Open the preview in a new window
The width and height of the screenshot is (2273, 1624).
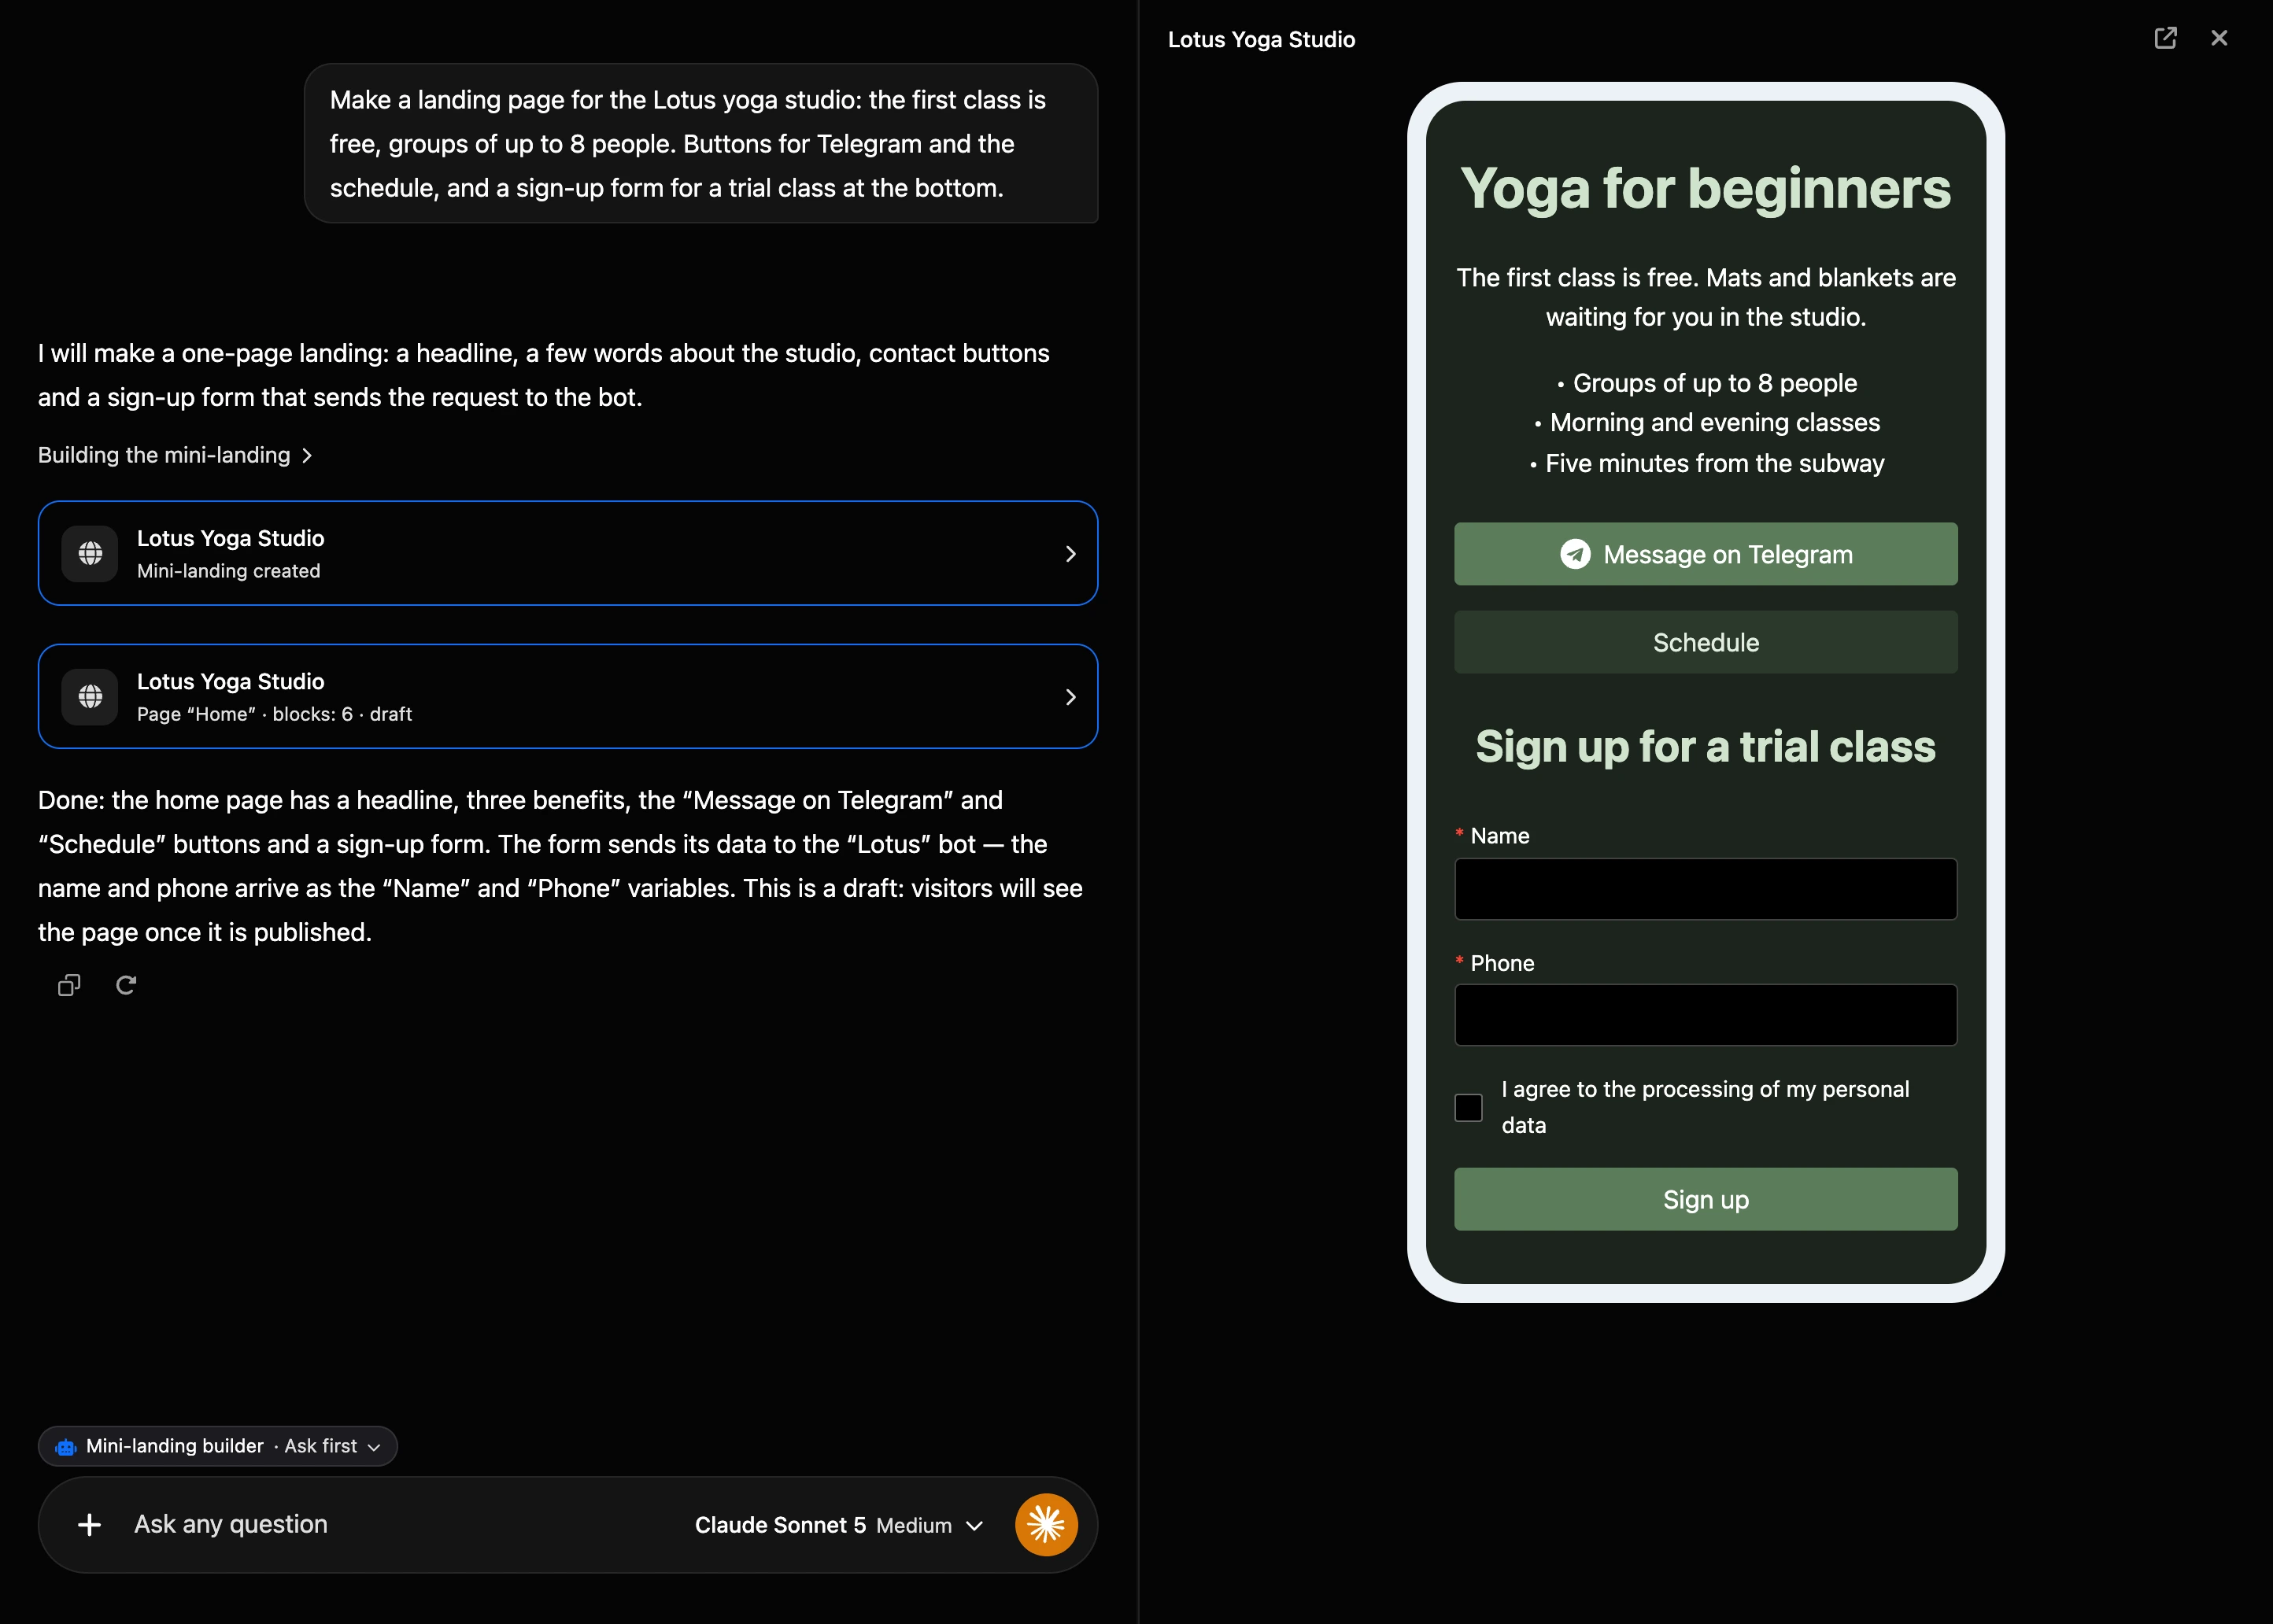[2165, 38]
